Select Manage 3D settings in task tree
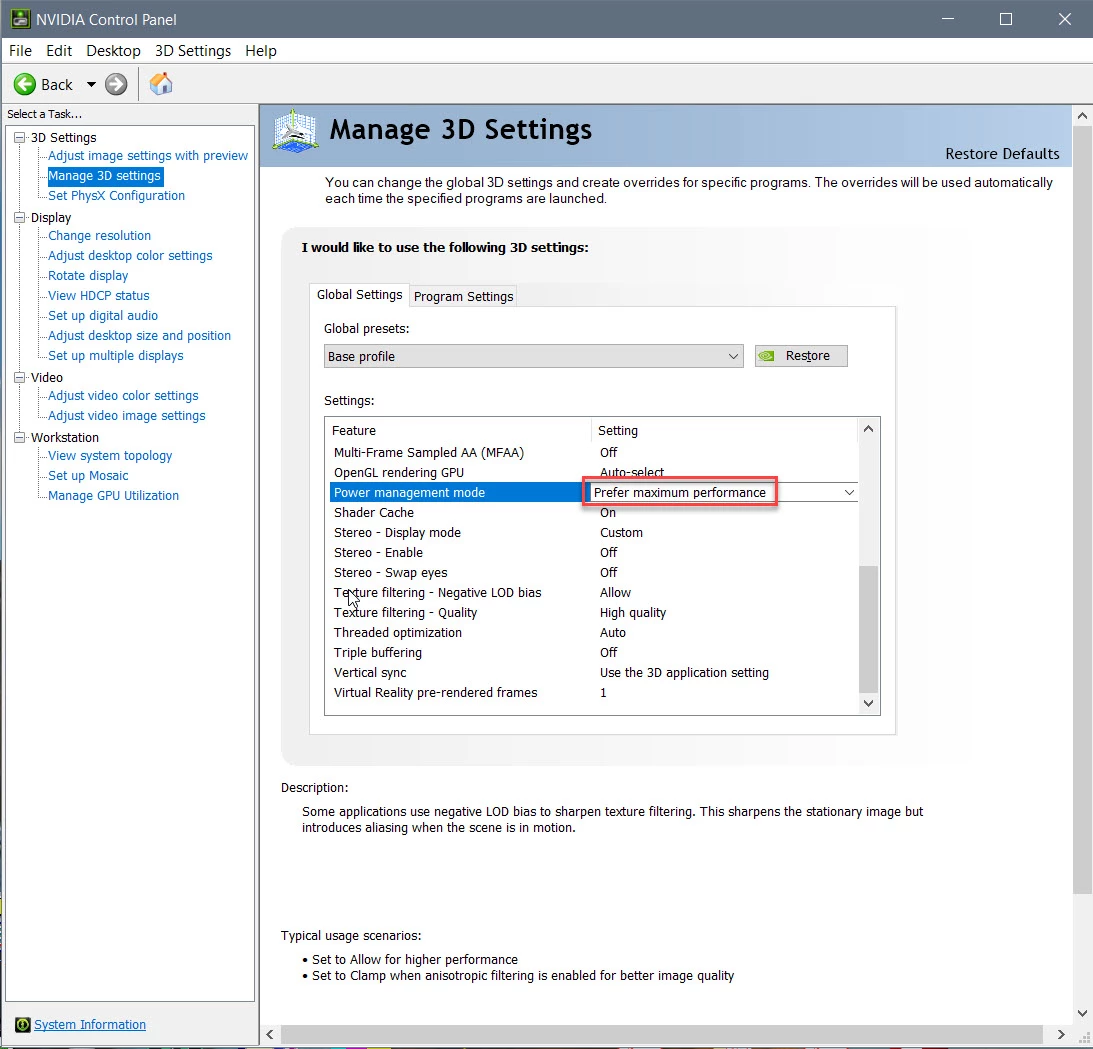Viewport: 1093px width, 1049px height. click(x=105, y=176)
